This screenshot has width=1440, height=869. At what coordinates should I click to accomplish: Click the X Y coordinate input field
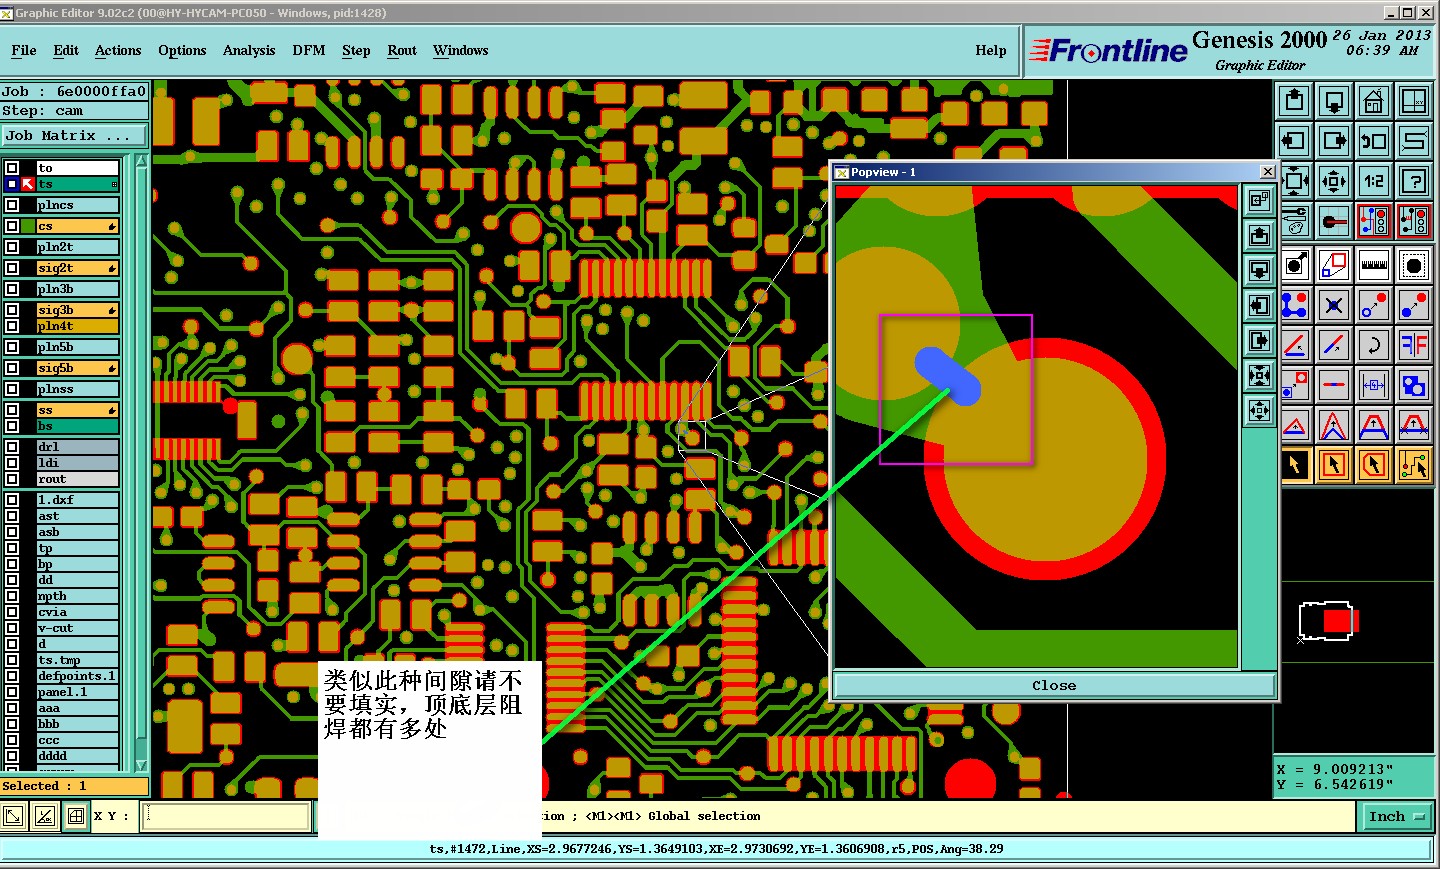(x=227, y=817)
